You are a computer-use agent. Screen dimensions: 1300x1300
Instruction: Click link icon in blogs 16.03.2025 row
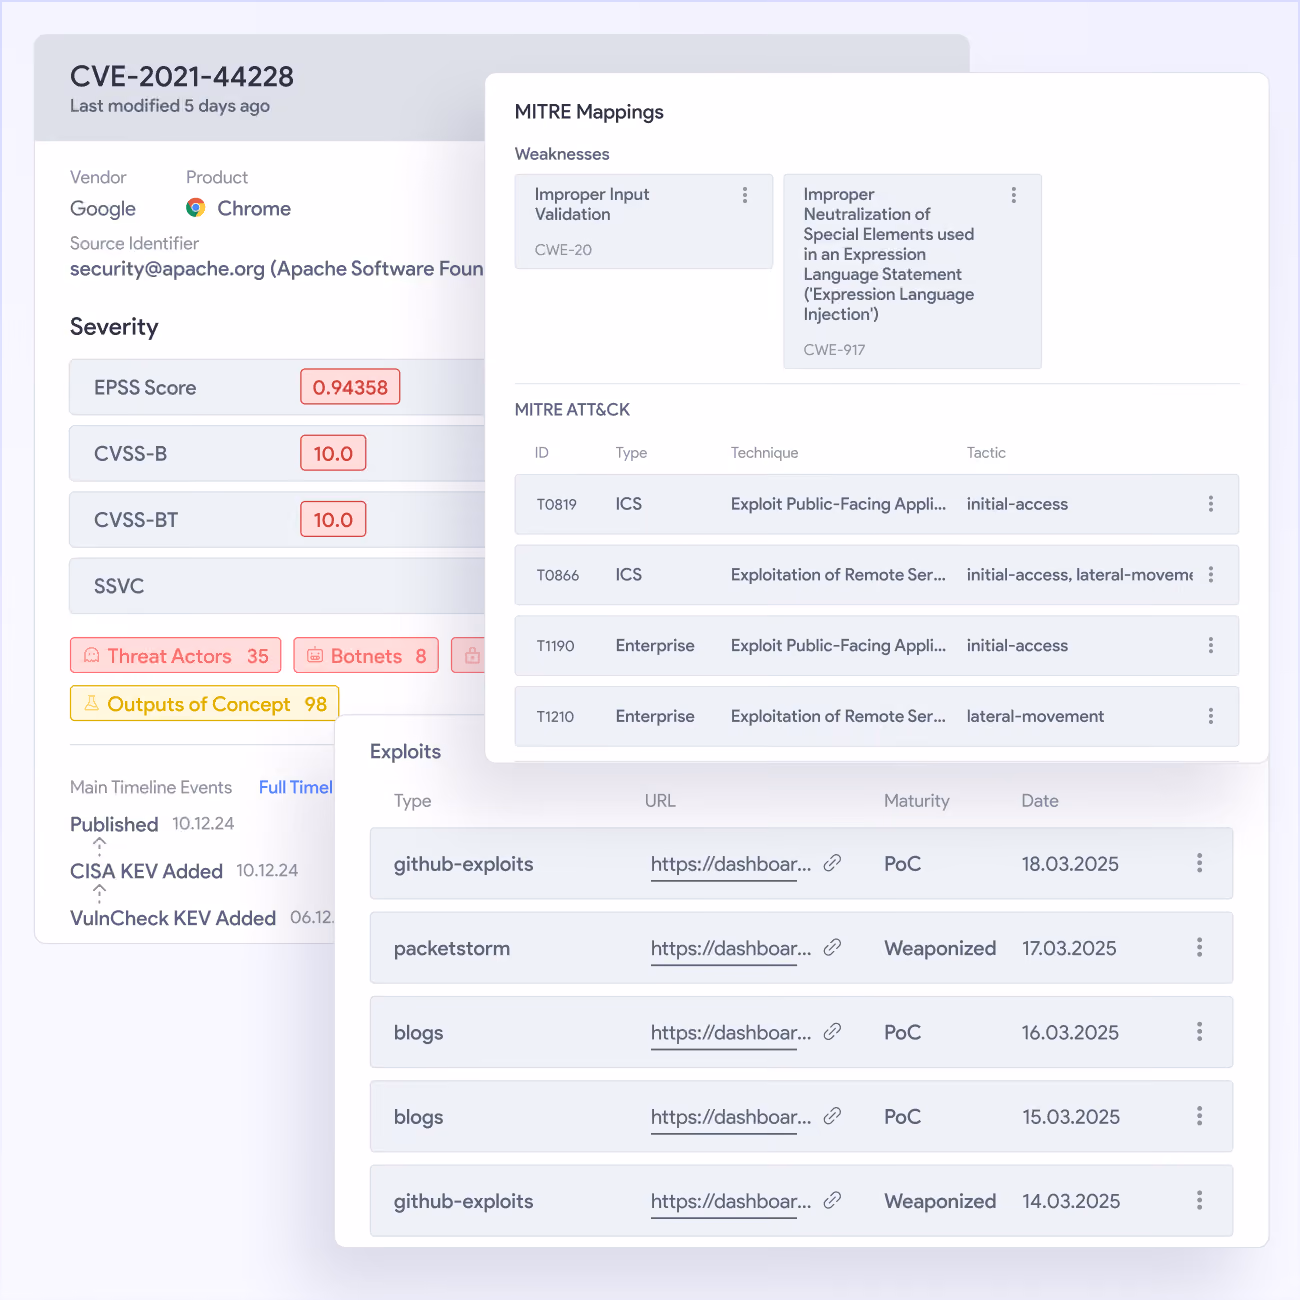pos(832,1031)
